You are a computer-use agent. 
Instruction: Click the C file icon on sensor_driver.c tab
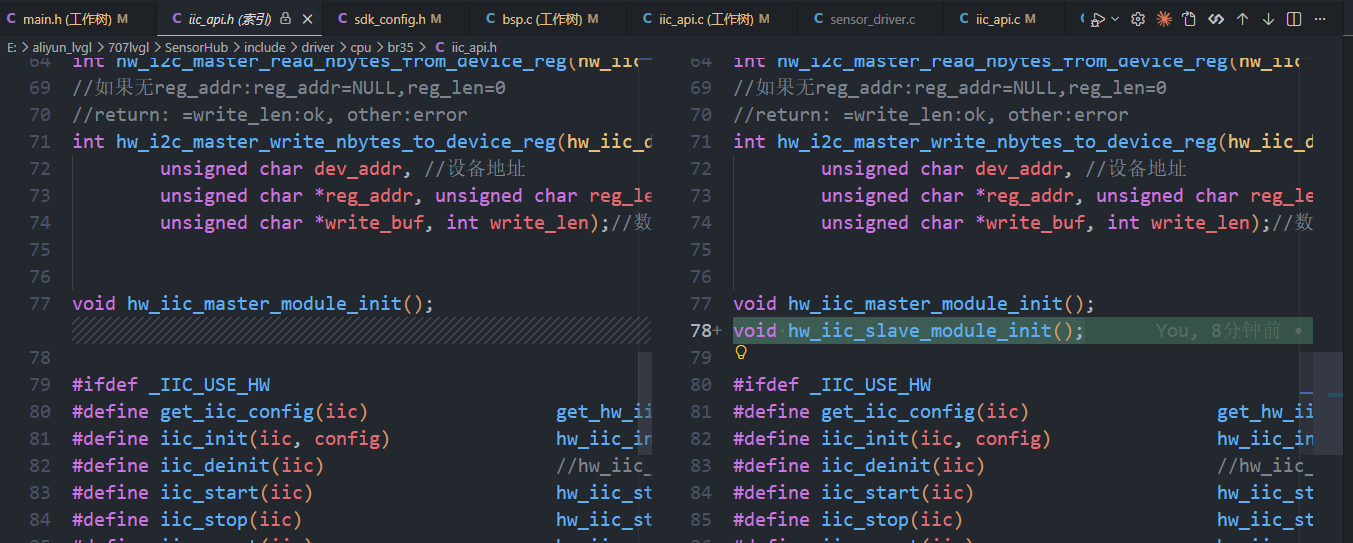819,19
